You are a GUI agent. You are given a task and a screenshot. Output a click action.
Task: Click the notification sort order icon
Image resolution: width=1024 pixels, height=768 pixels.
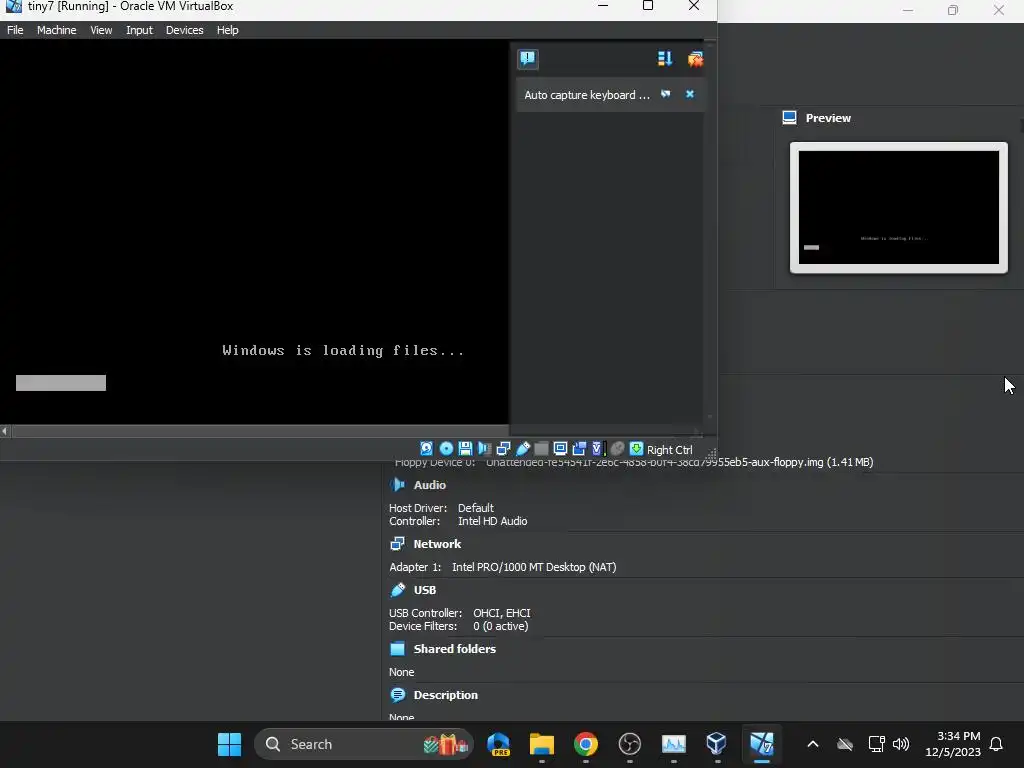tap(665, 59)
